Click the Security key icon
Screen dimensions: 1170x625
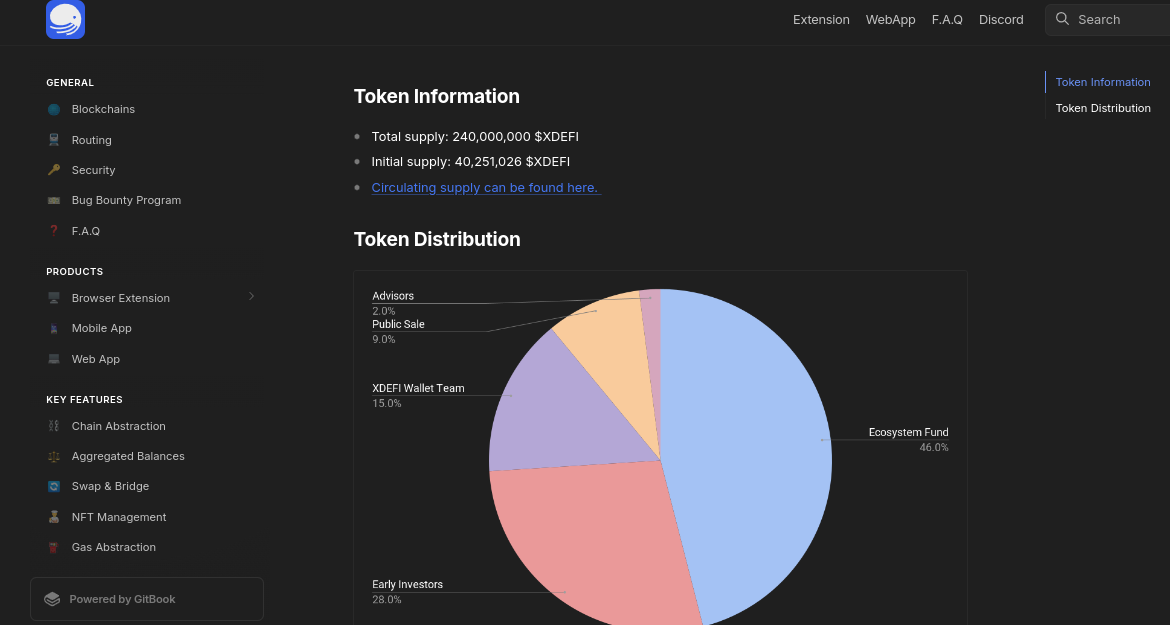[54, 170]
